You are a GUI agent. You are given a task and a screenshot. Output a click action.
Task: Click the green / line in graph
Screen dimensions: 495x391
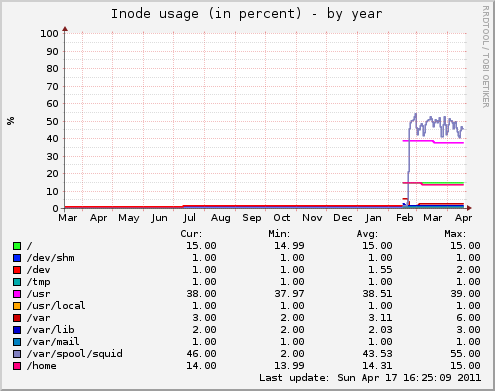443,183
